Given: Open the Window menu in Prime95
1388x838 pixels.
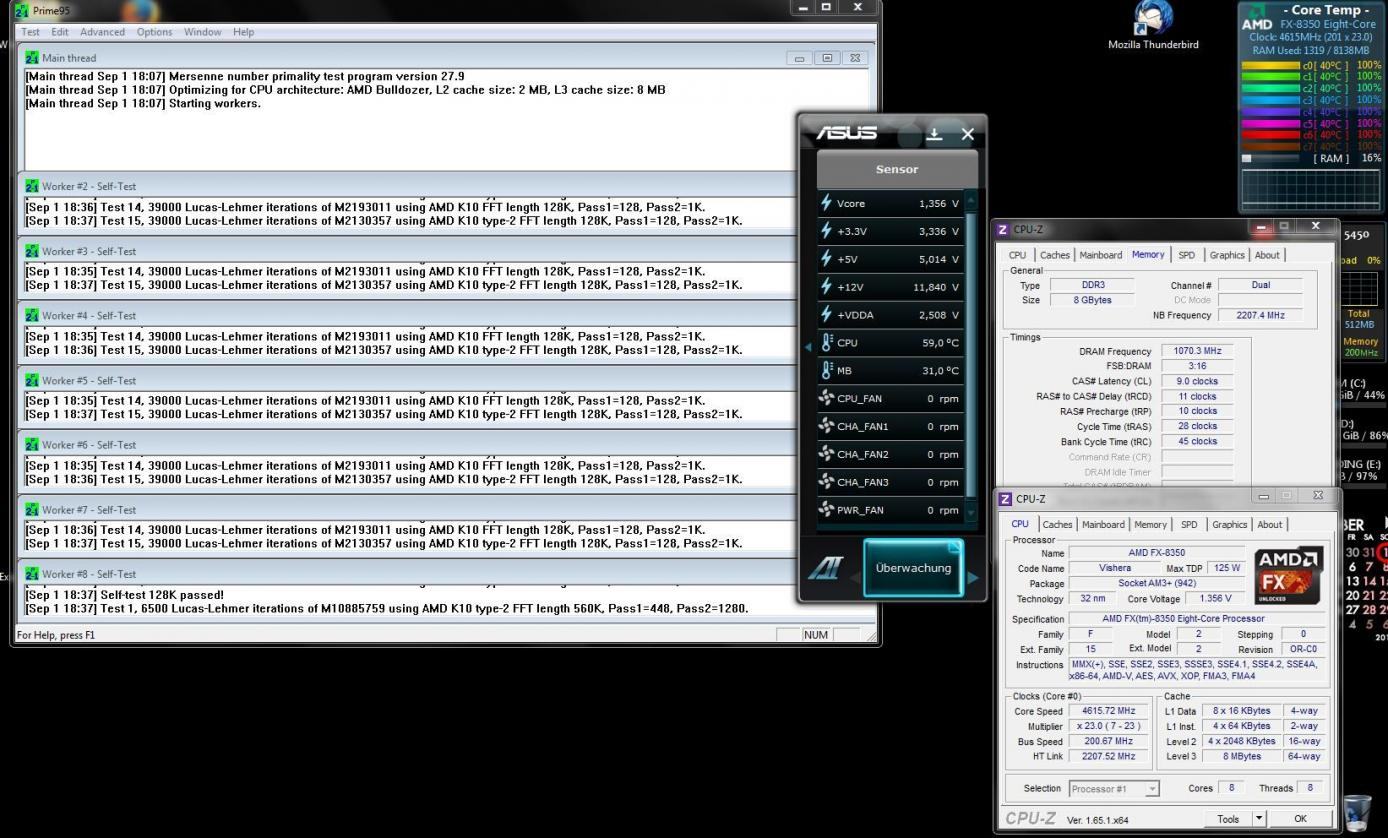Looking at the screenshot, I should [x=203, y=32].
